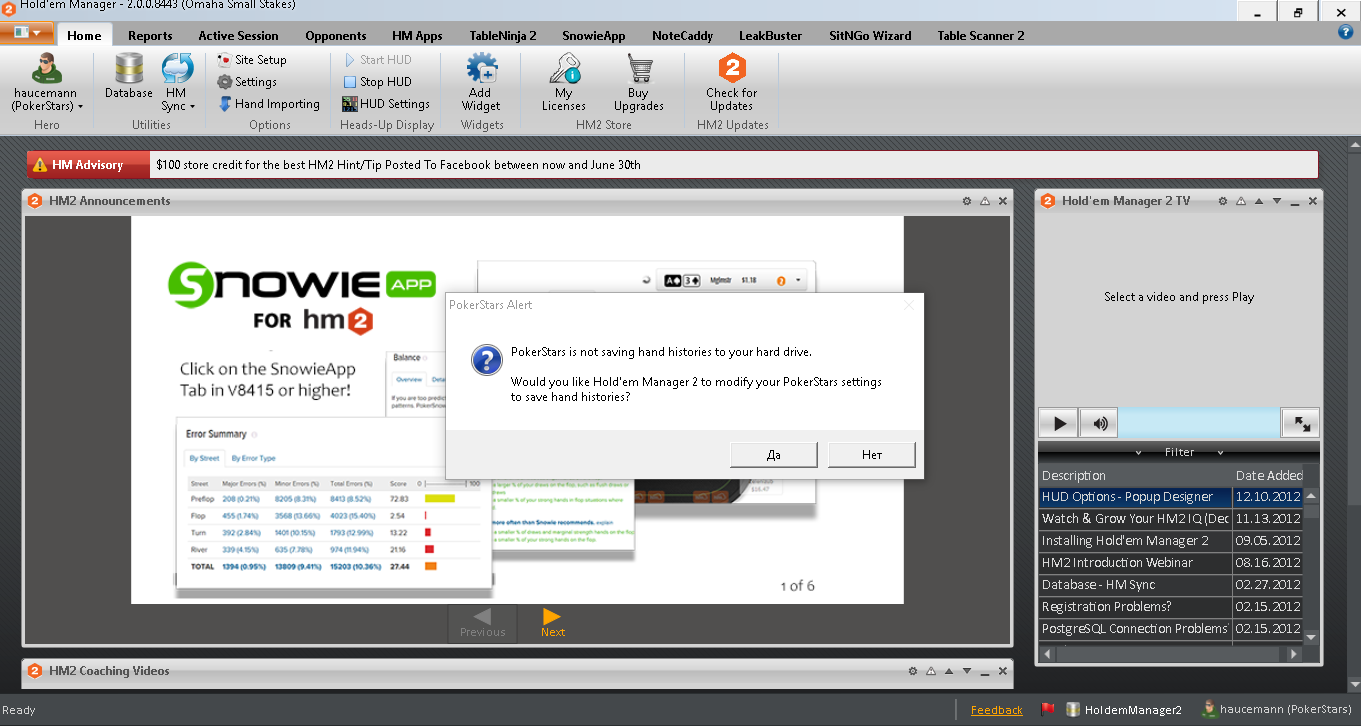
Task: Expand HM2 TV video to fullscreen
Action: [x=1301, y=423]
